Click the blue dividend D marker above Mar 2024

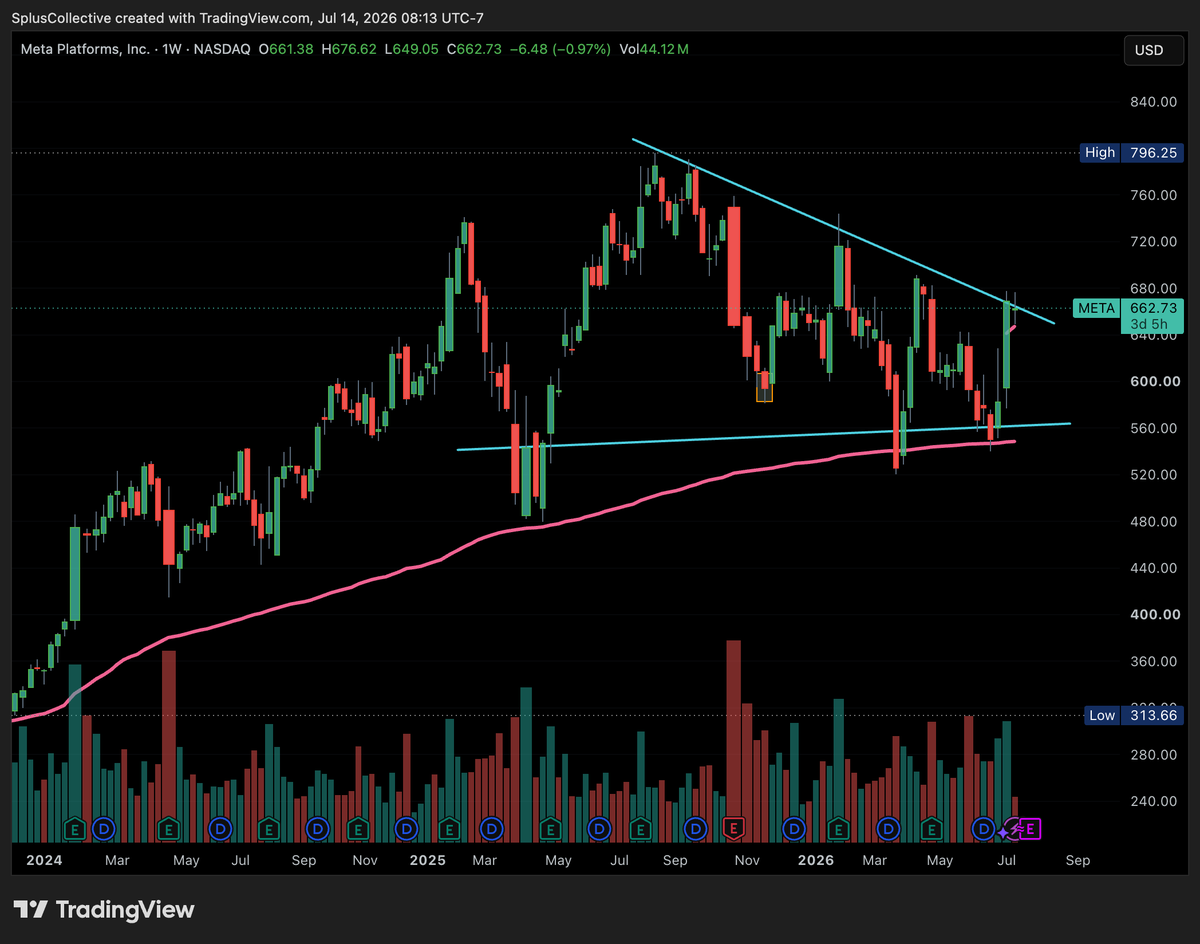point(104,828)
